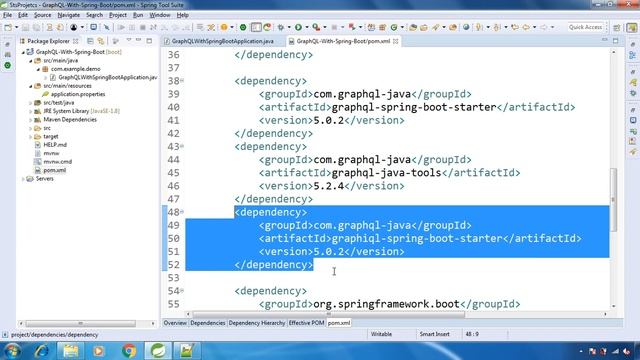
Task: Collapse the dependency fold marker at line 48
Action: (182, 212)
